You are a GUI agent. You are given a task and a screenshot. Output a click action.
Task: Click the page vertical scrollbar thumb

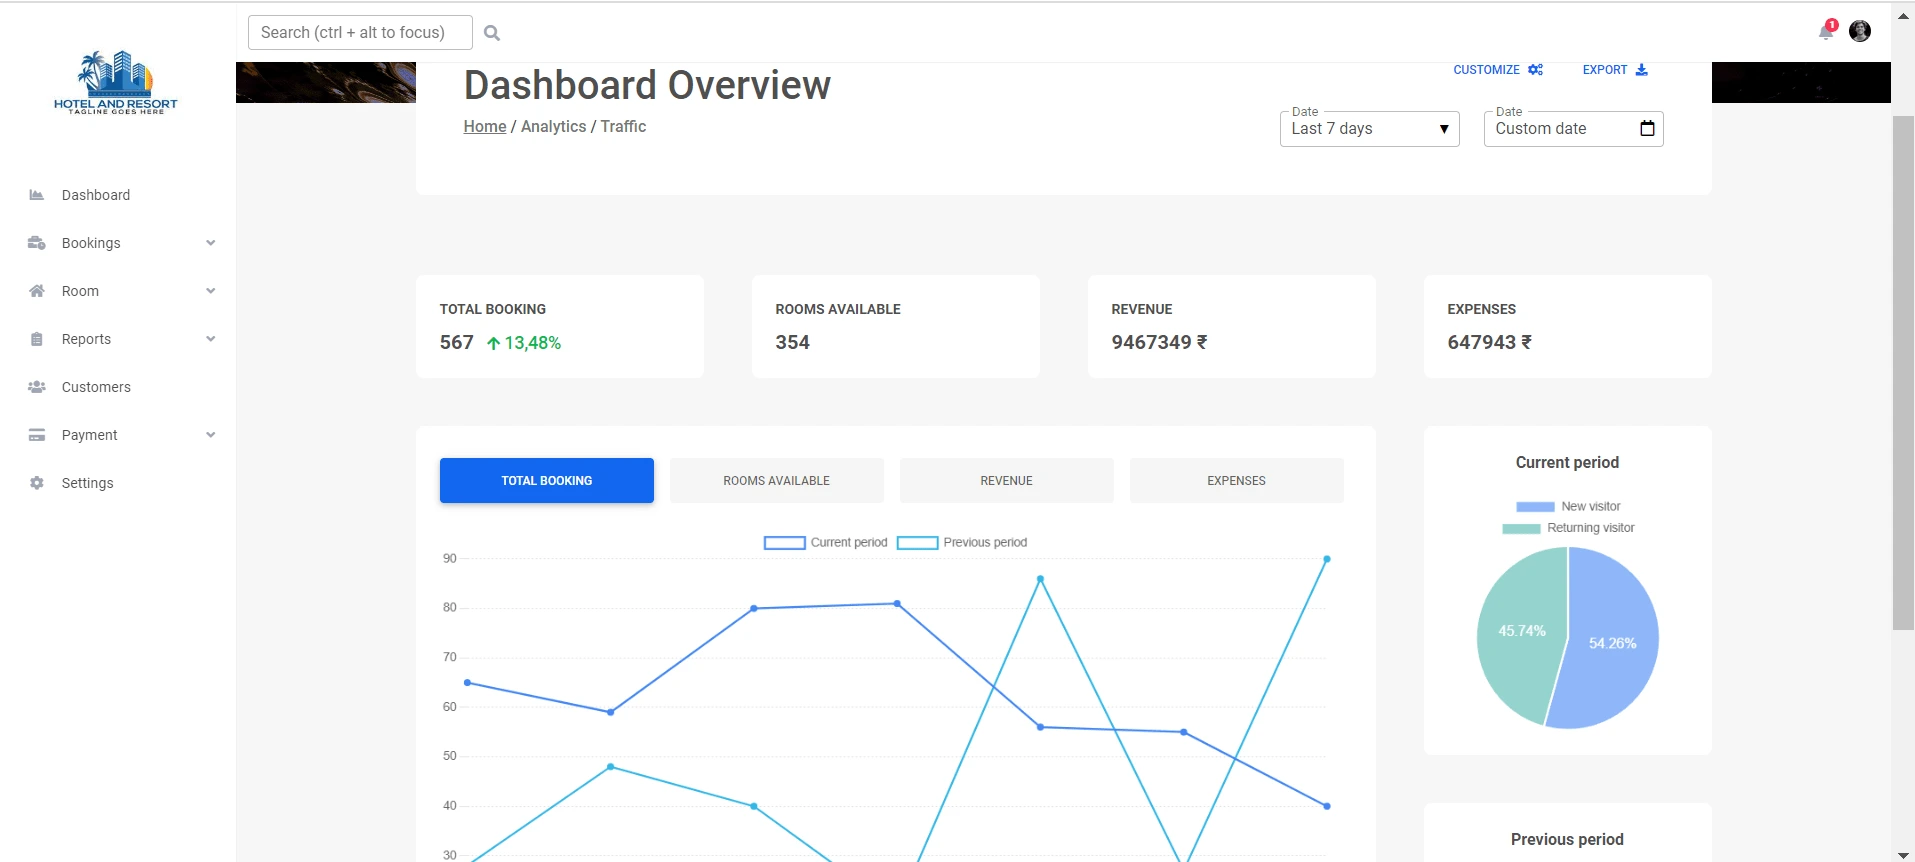pyautogui.click(x=1903, y=372)
